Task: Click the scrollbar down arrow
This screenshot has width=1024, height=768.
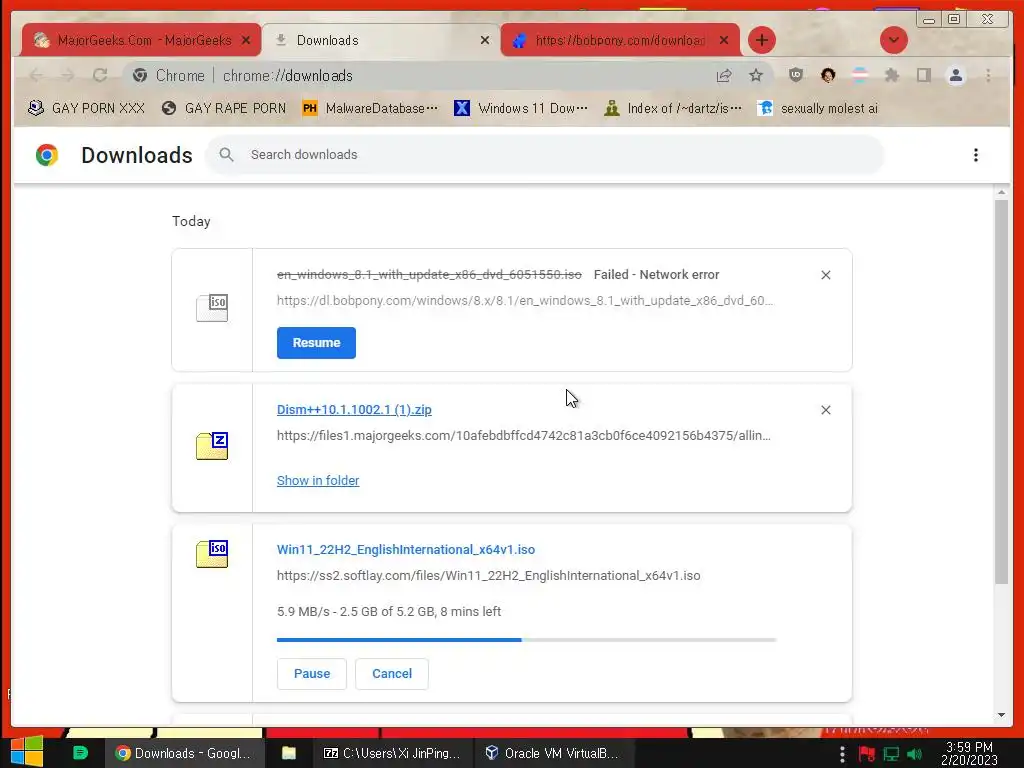Action: (x=1001, y=715)
